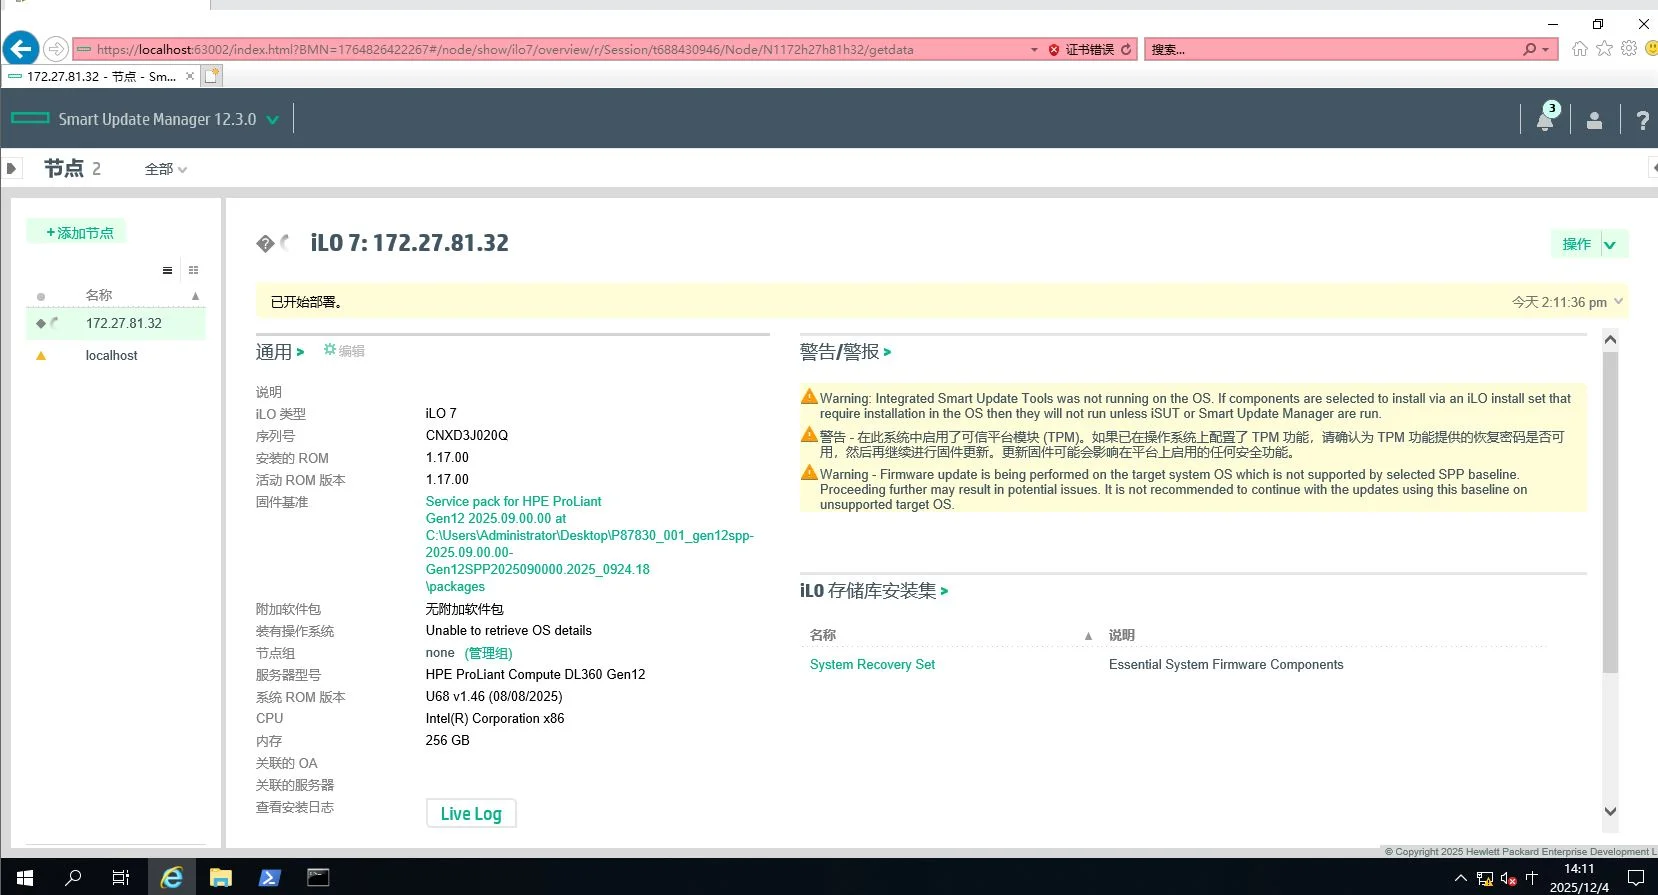Switch node list to list view icon

tap(167, 270)
